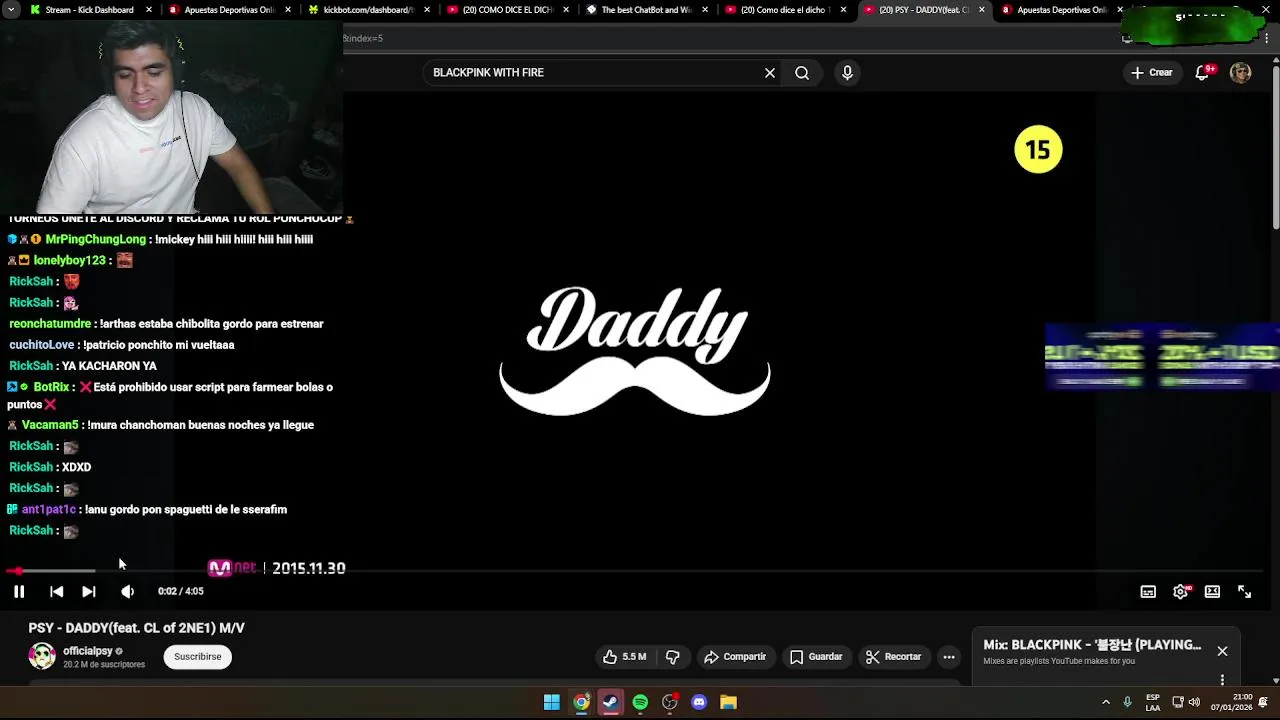Viewport: 1280px width, 720px height.
Task: Click the Daddy mustache video frame
Action: [635, 350]
